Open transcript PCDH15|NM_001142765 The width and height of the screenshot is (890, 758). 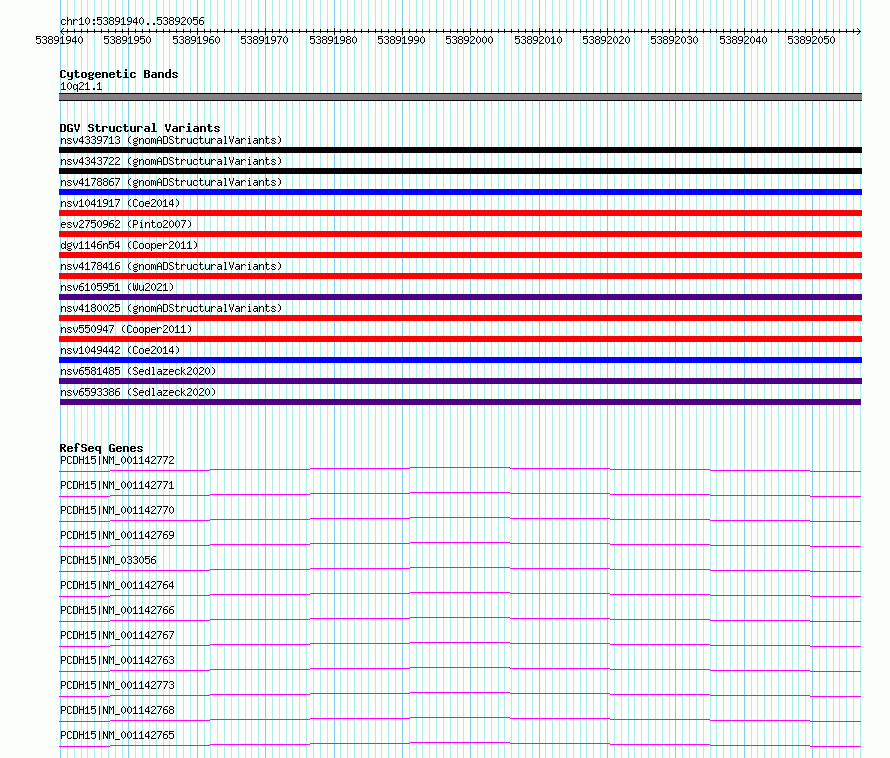(x=117, y=735)
